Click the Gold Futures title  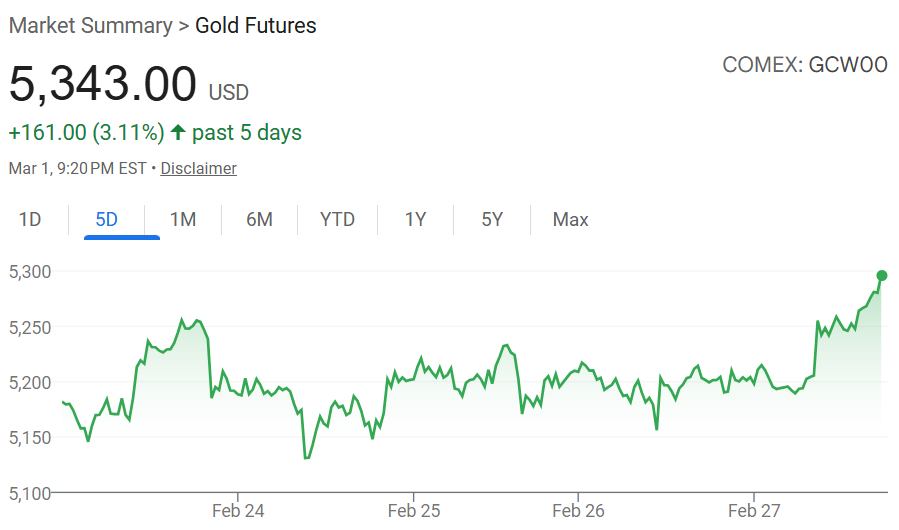coord(256,26)
